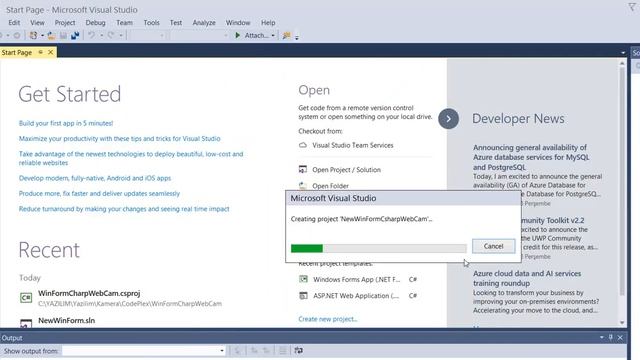Click the Find in Files toolbar icon
The width and height of the screenshot is (640, 360).
(287, 36)
